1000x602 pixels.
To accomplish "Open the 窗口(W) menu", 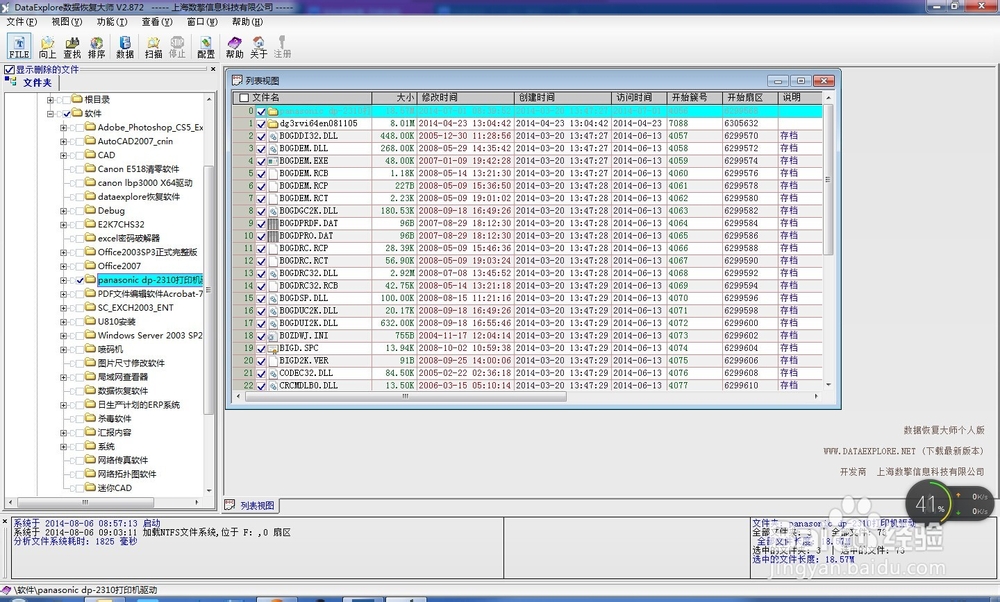I will 202,22.
